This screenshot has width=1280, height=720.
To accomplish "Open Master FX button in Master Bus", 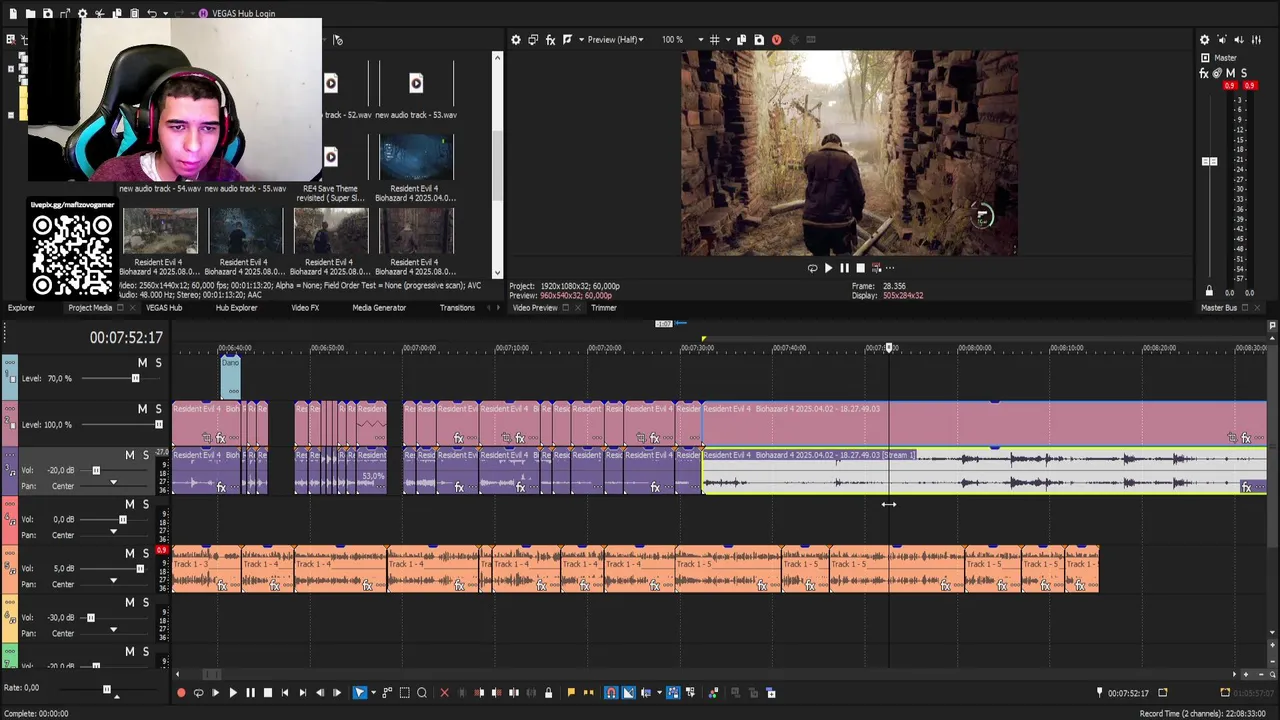I will point(1204,73).
